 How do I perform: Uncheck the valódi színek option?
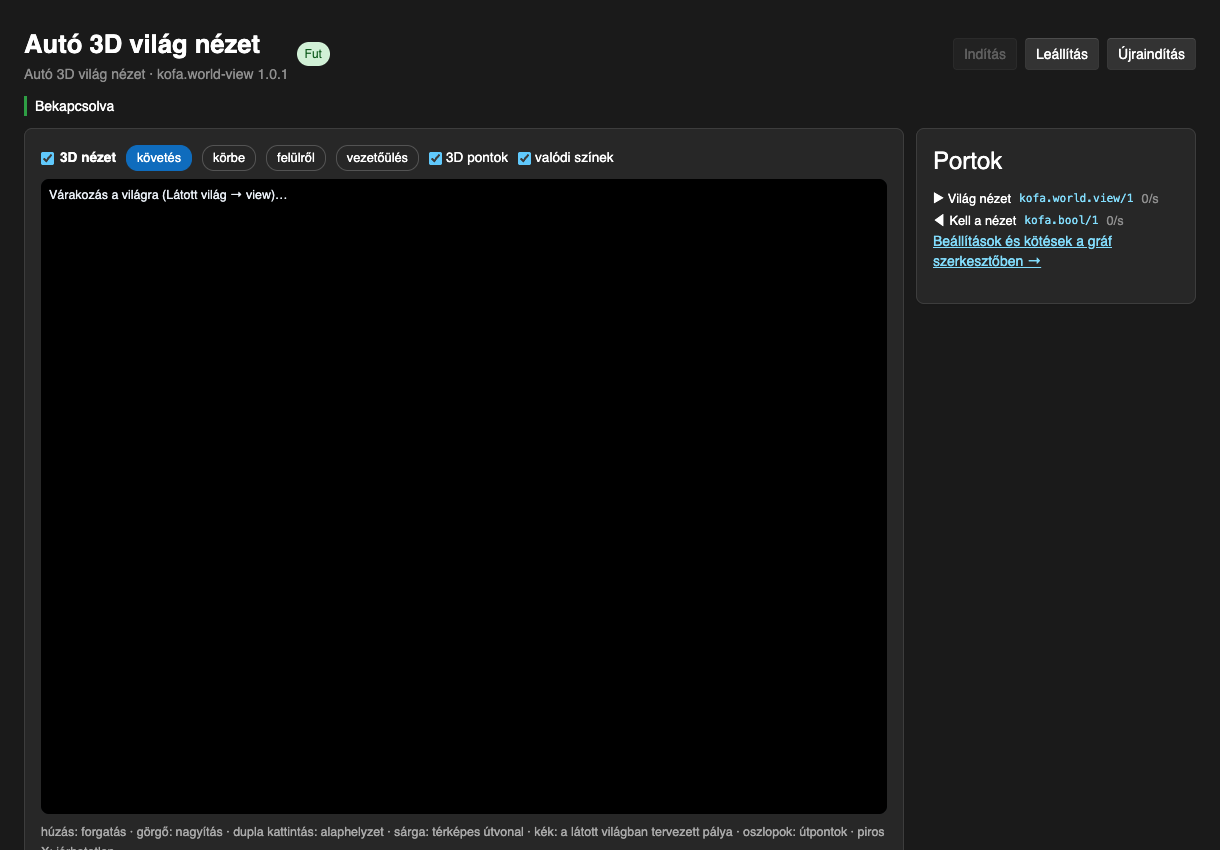coord(524,158)
